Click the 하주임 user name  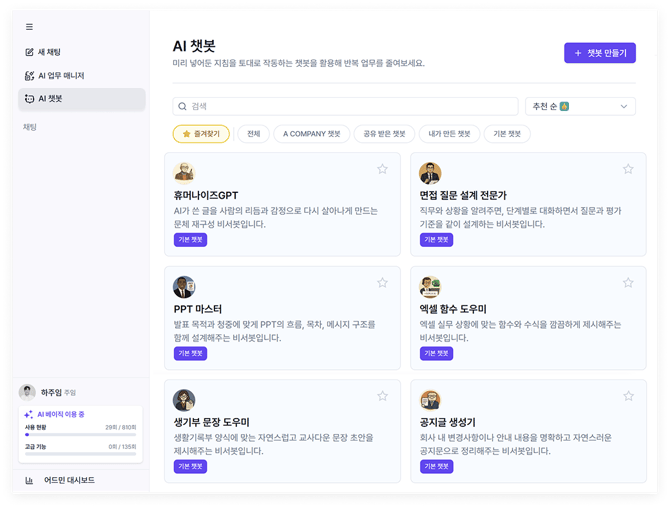point(51,392)
